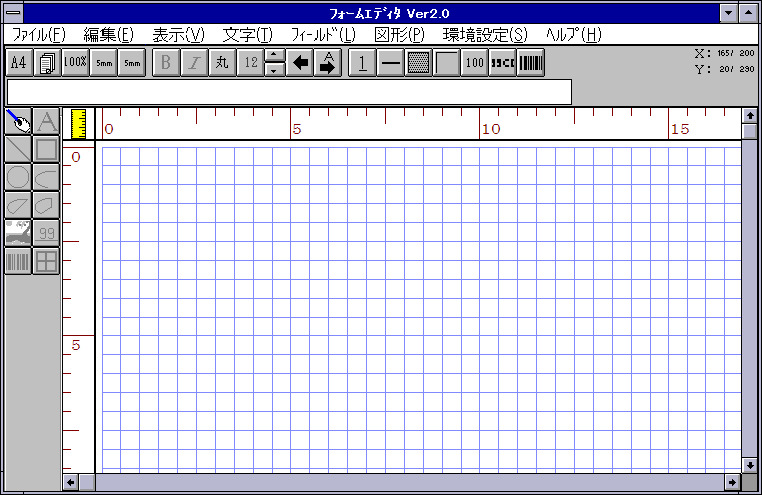Click the horizontal scrollbar right arrow
Image resolution: width=762 pixels, height=495 pixels.
click(x=732, y=482)
